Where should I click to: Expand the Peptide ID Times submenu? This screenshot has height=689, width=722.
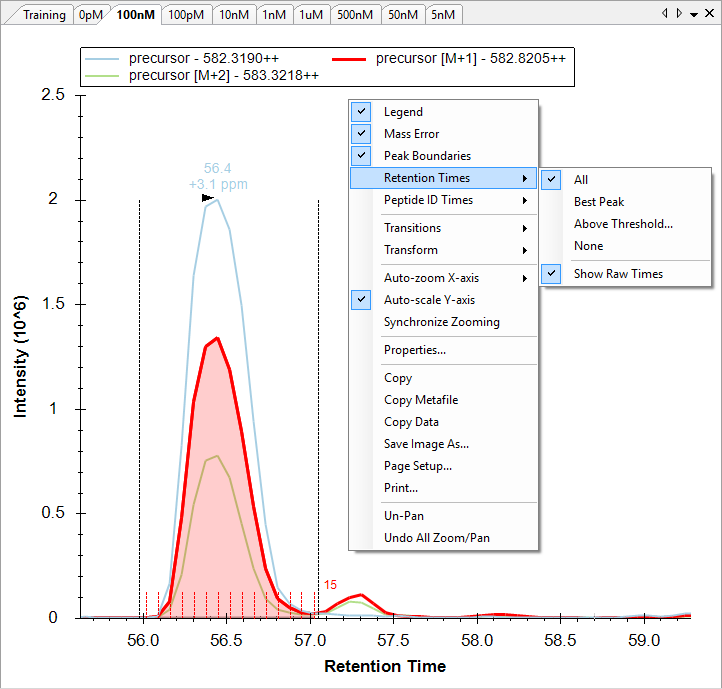(428, 200)
